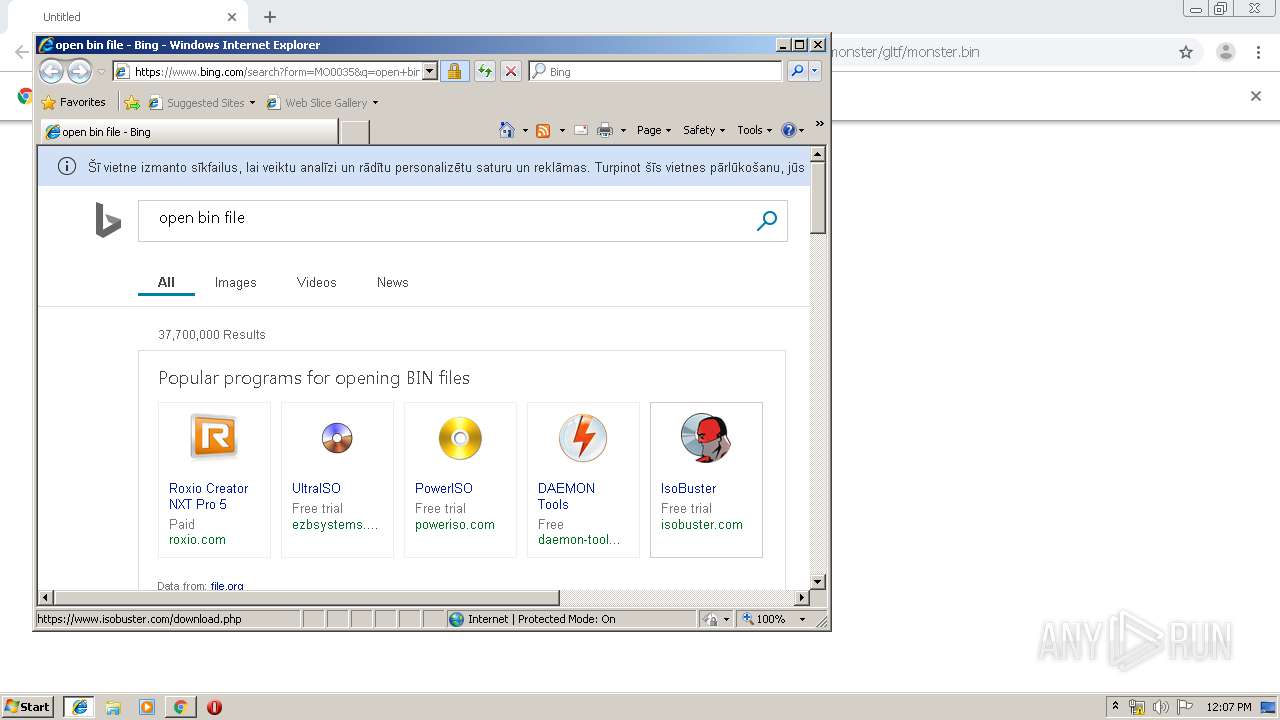Click the IE vertical scrollbar down arrow
Image resolution: width=1280 pixels, height=720 pixels.
point(817,581)
